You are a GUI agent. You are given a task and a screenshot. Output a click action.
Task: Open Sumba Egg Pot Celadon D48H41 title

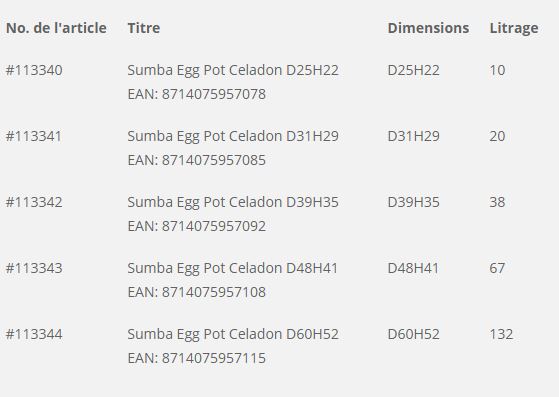[233, 268]
